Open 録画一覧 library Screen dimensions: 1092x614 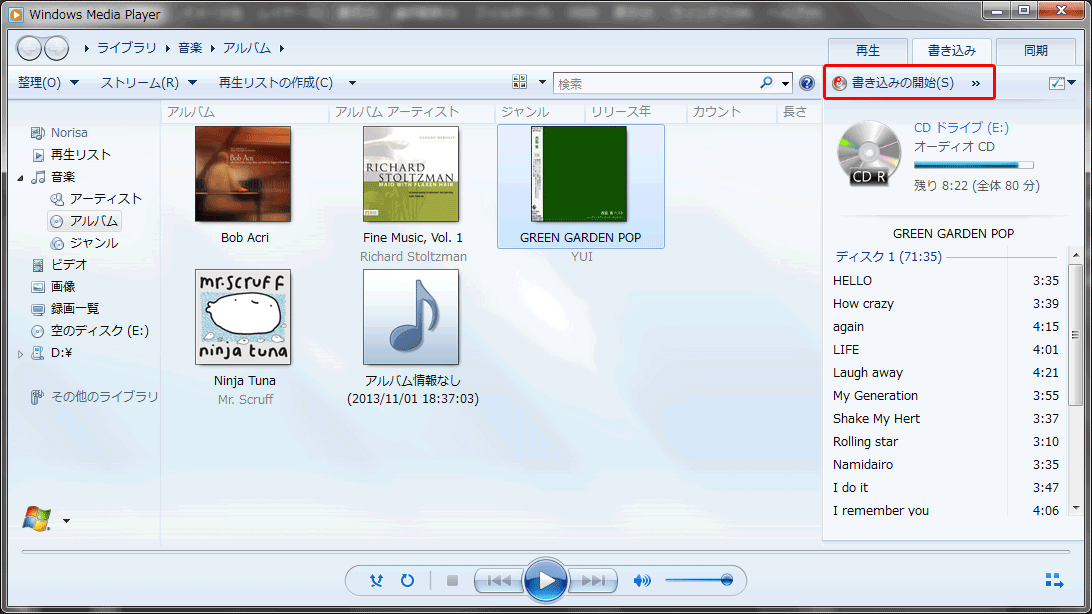[x=75, y=308]
